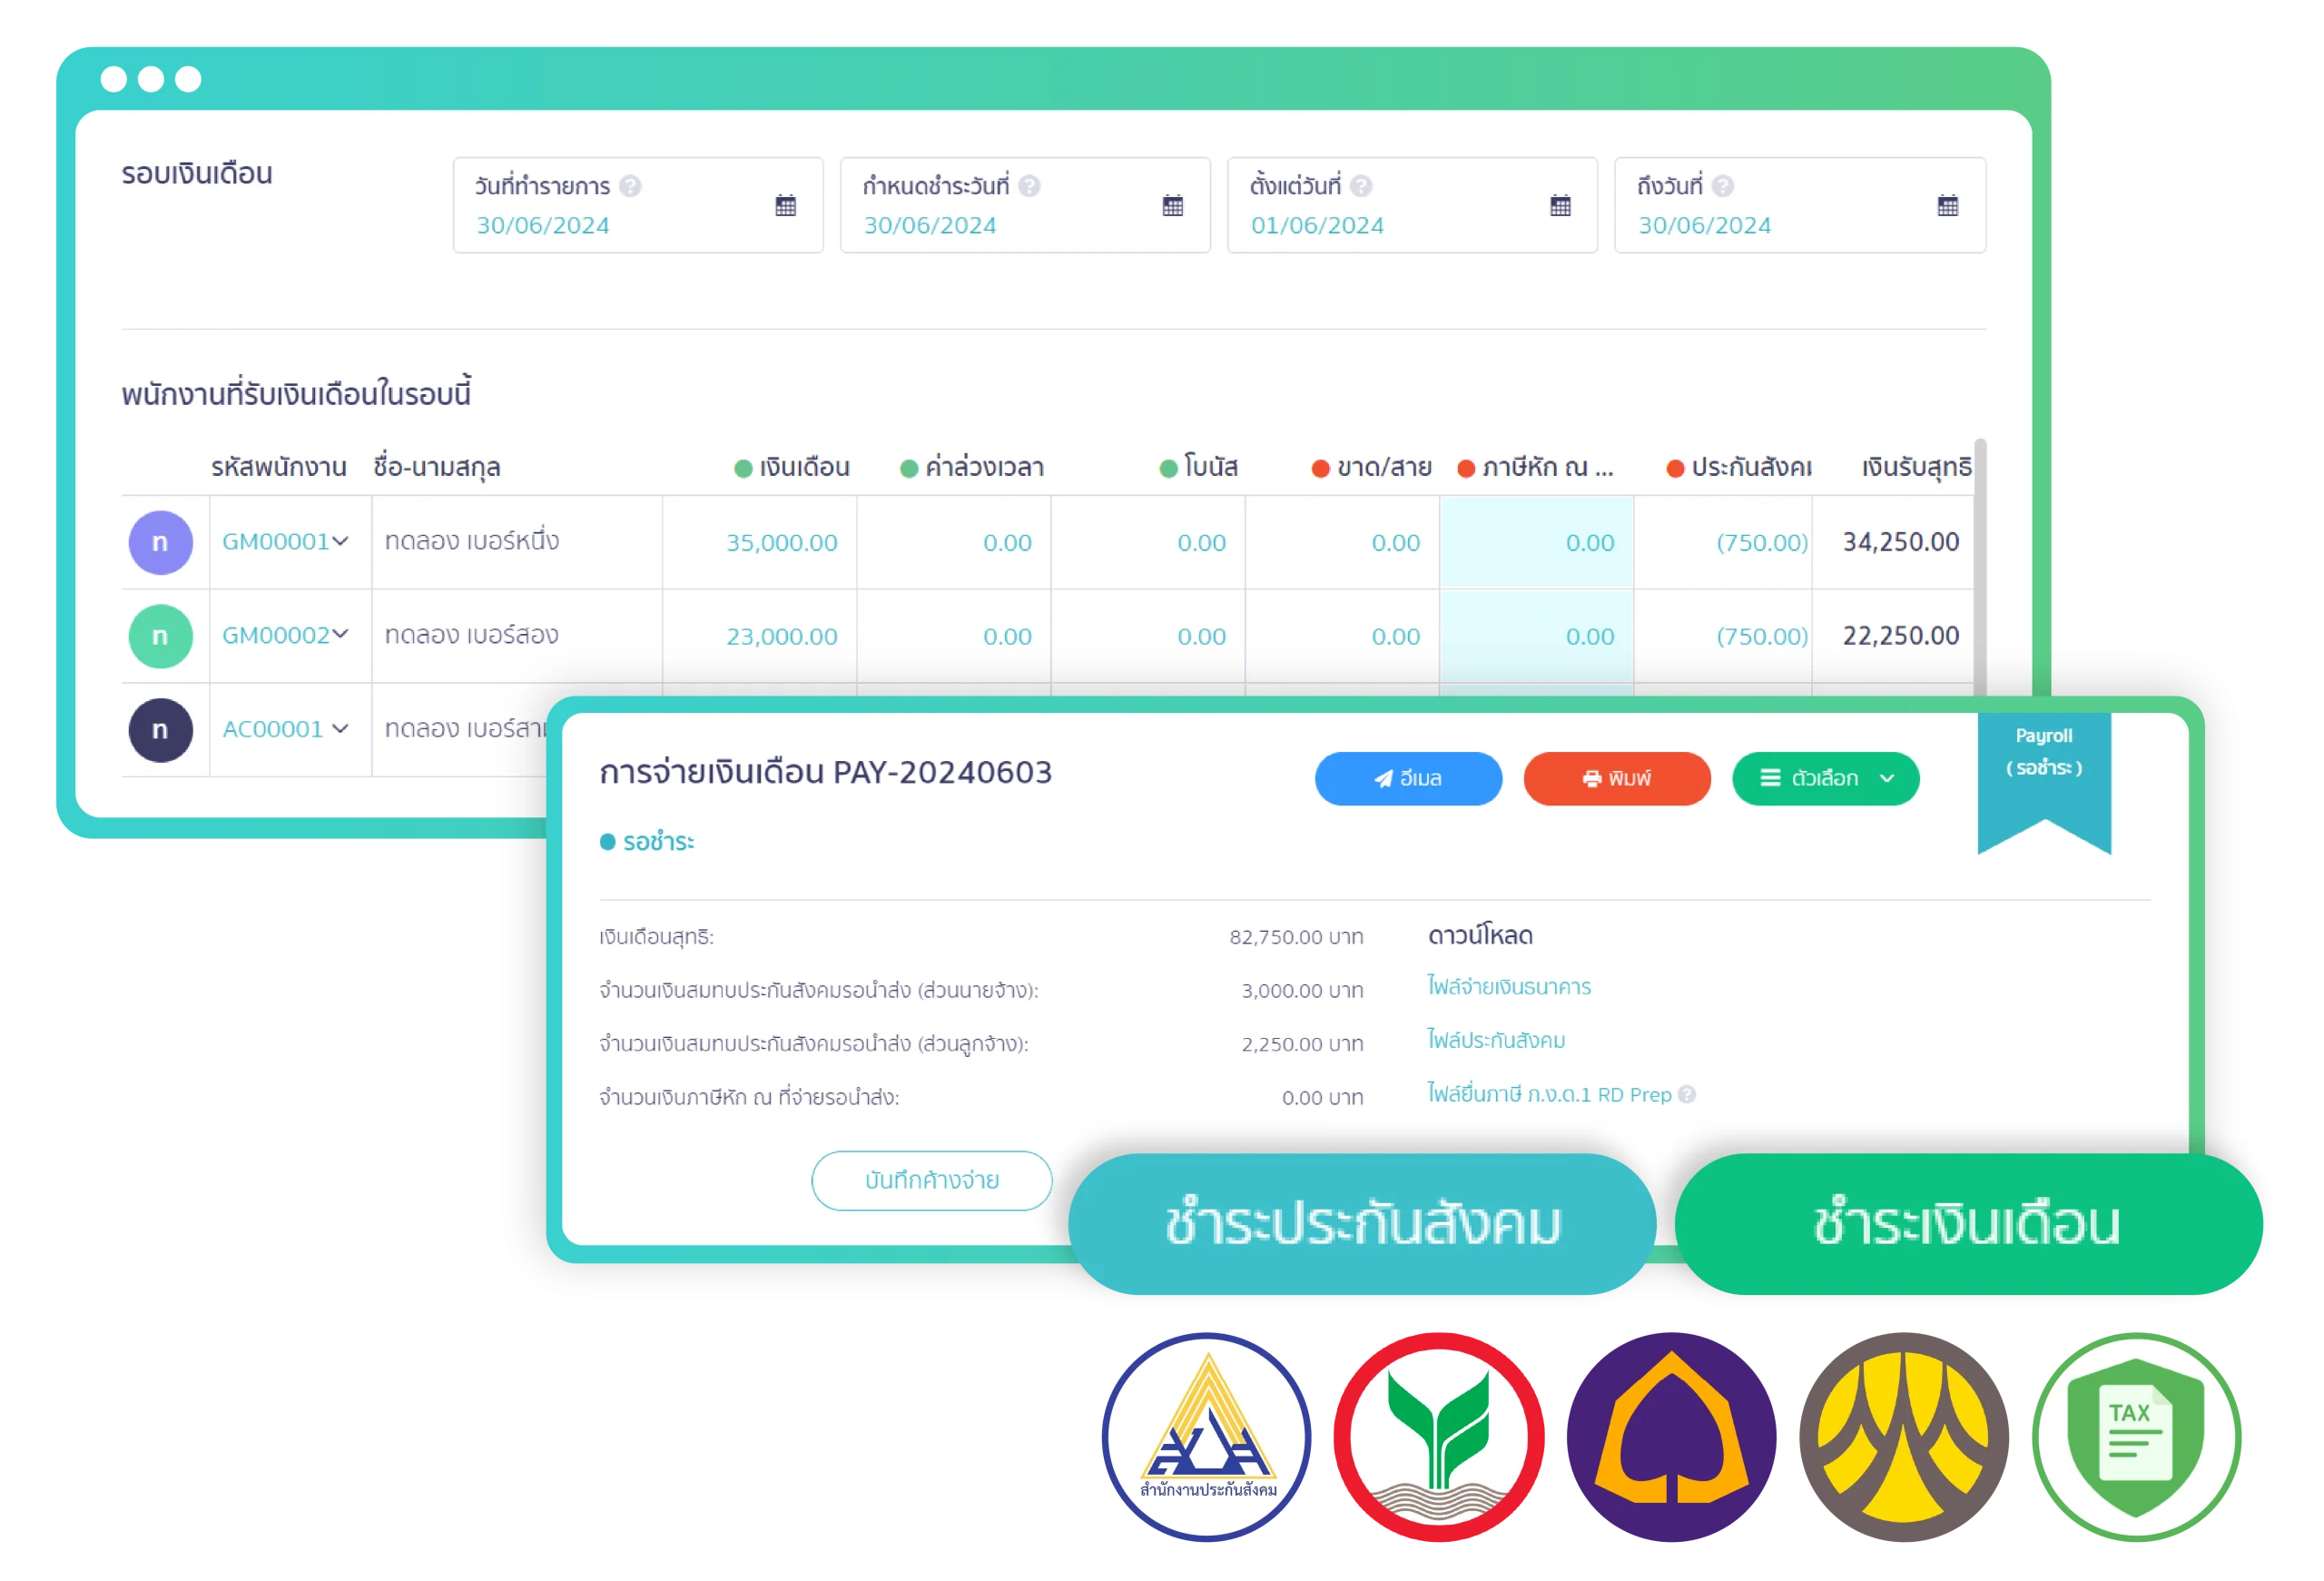
Task: Click the Social Security Office logo
Action: (x=1207, y=1437)
